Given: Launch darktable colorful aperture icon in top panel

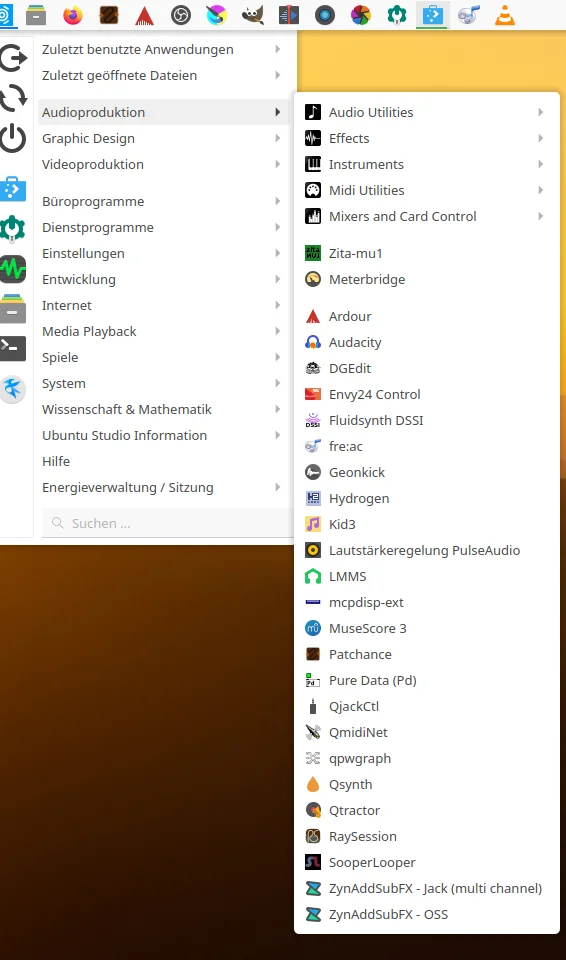Looking at the screenshot, I should pos(361,15).
